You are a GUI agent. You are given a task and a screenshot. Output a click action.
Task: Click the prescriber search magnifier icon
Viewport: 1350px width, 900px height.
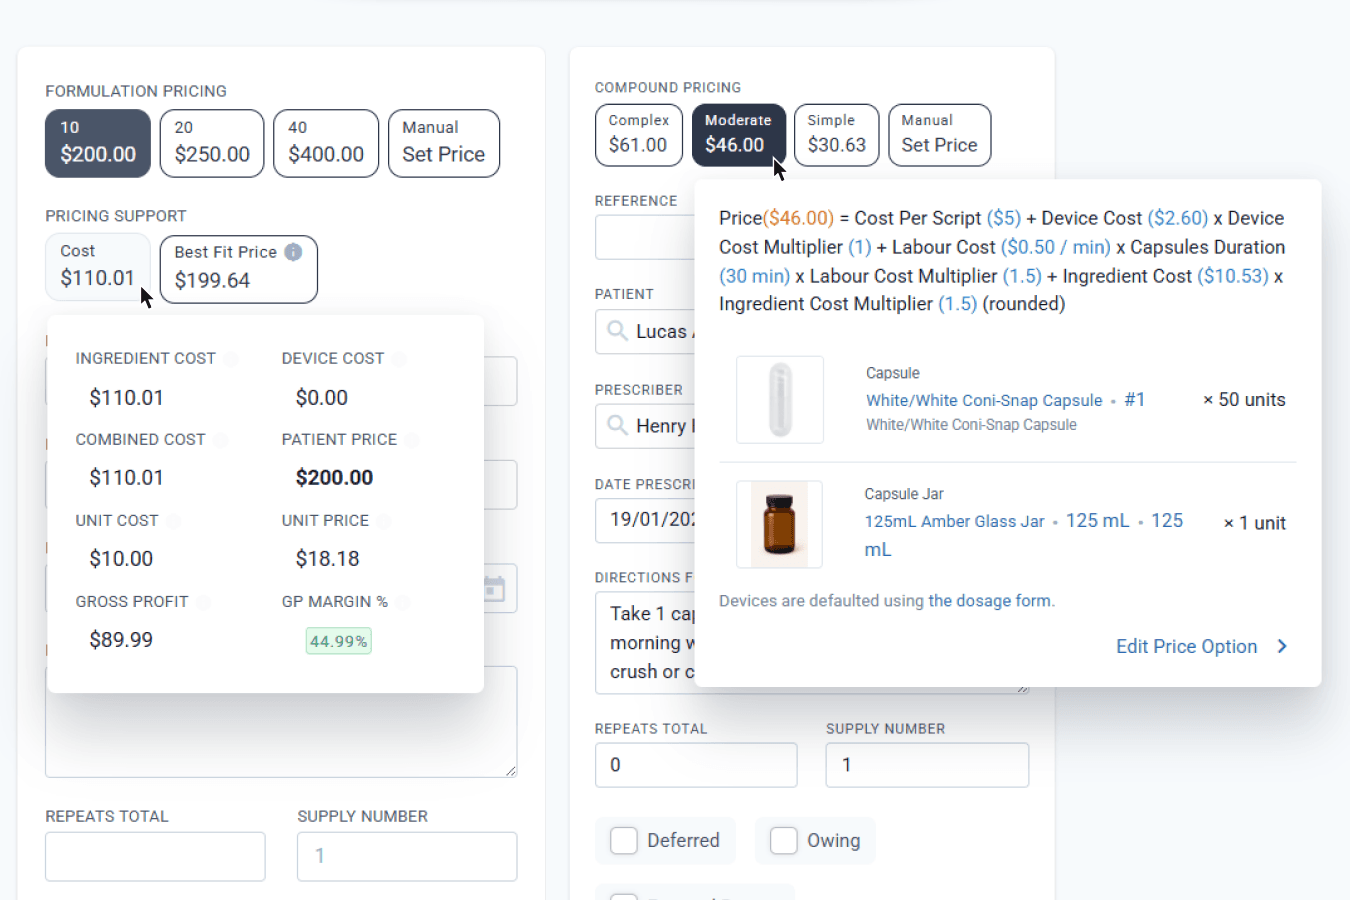coord(618,425)
